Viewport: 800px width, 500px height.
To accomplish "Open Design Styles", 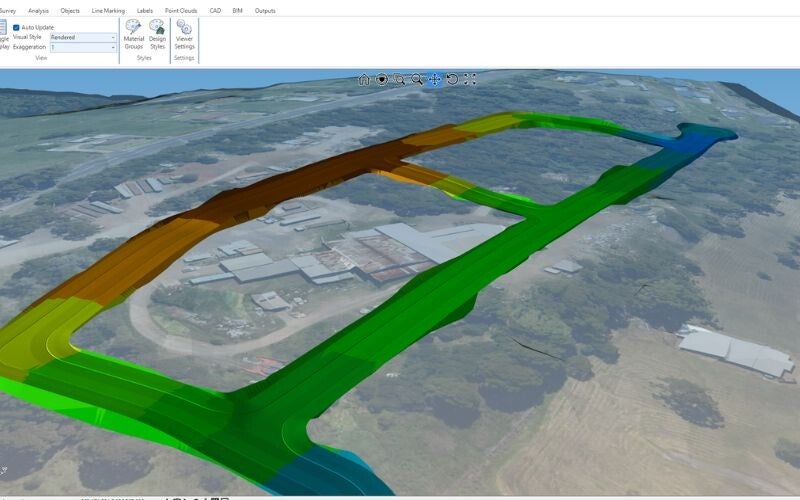I will (158, 34).
